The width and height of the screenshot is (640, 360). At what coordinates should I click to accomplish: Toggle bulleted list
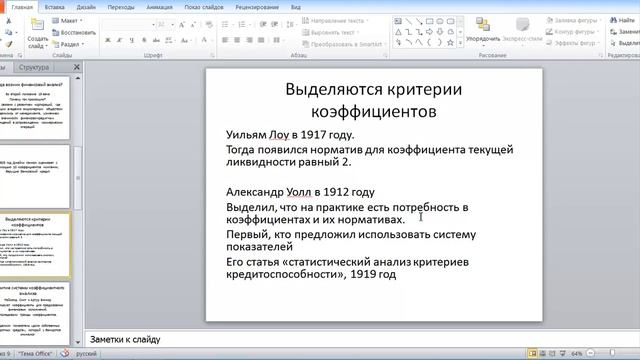(226, 25)
